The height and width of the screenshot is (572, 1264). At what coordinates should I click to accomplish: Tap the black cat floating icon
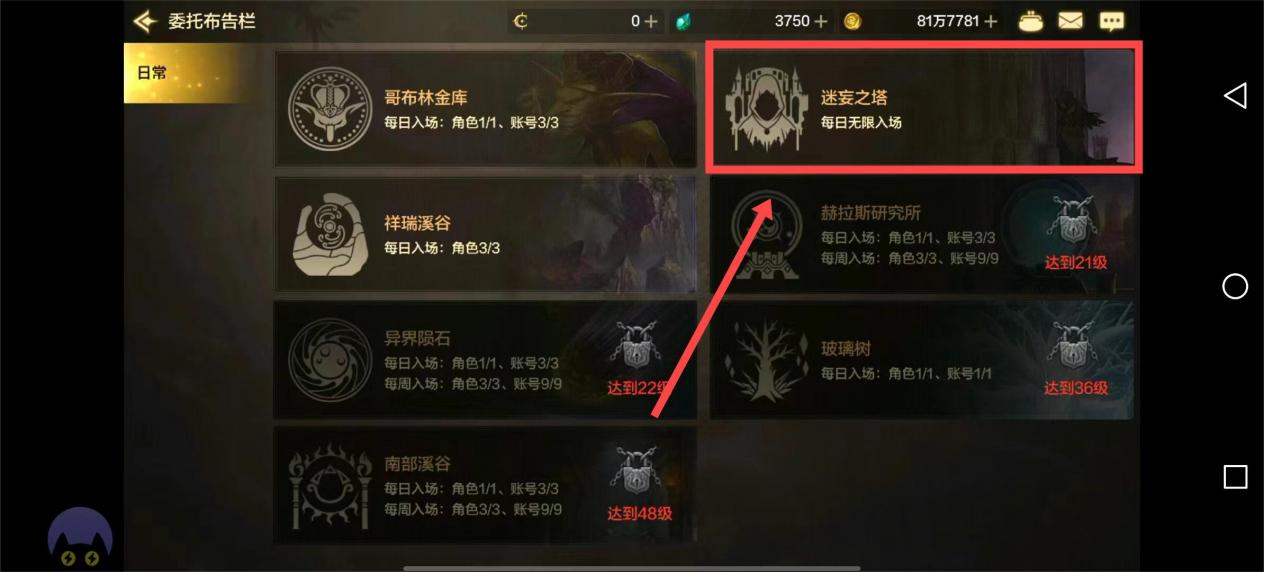point(80,540)
